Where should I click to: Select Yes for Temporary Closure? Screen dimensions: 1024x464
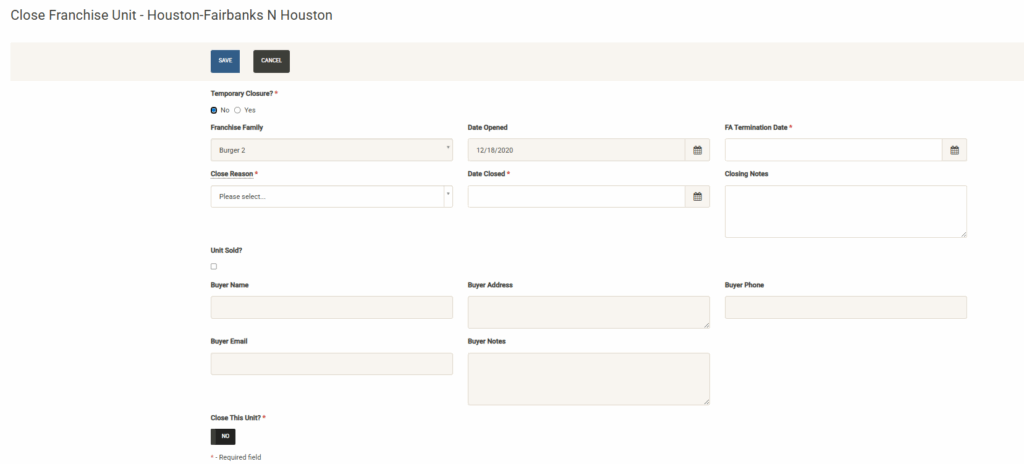tap(238, 110)
